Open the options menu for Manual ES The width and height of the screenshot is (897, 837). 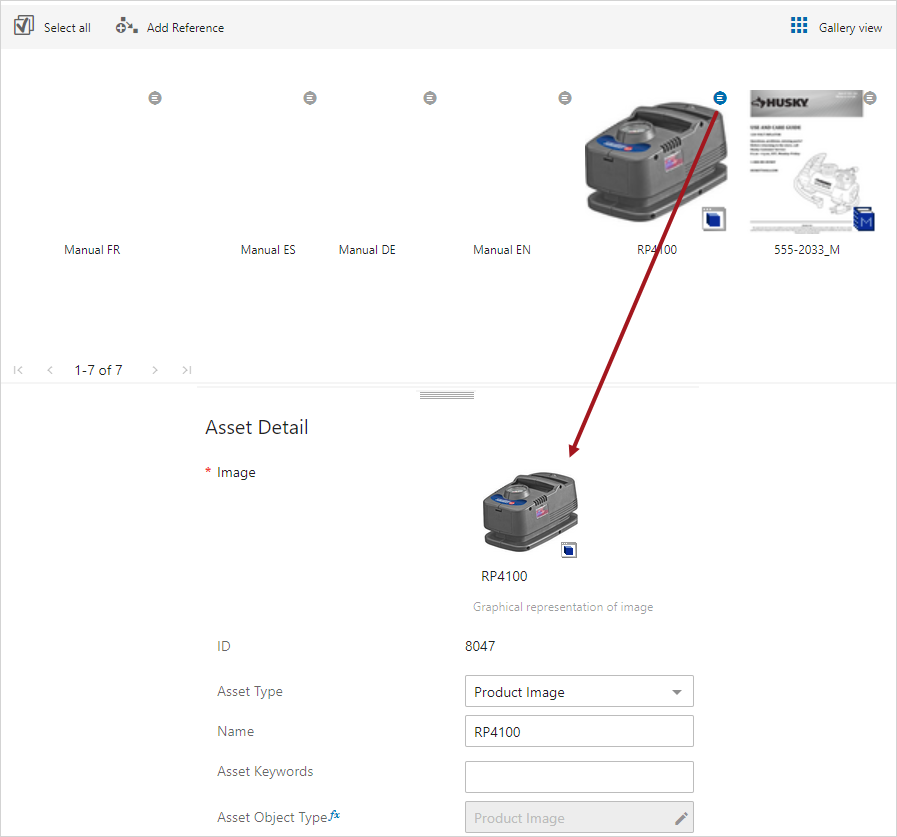click(x=310, y=98)
